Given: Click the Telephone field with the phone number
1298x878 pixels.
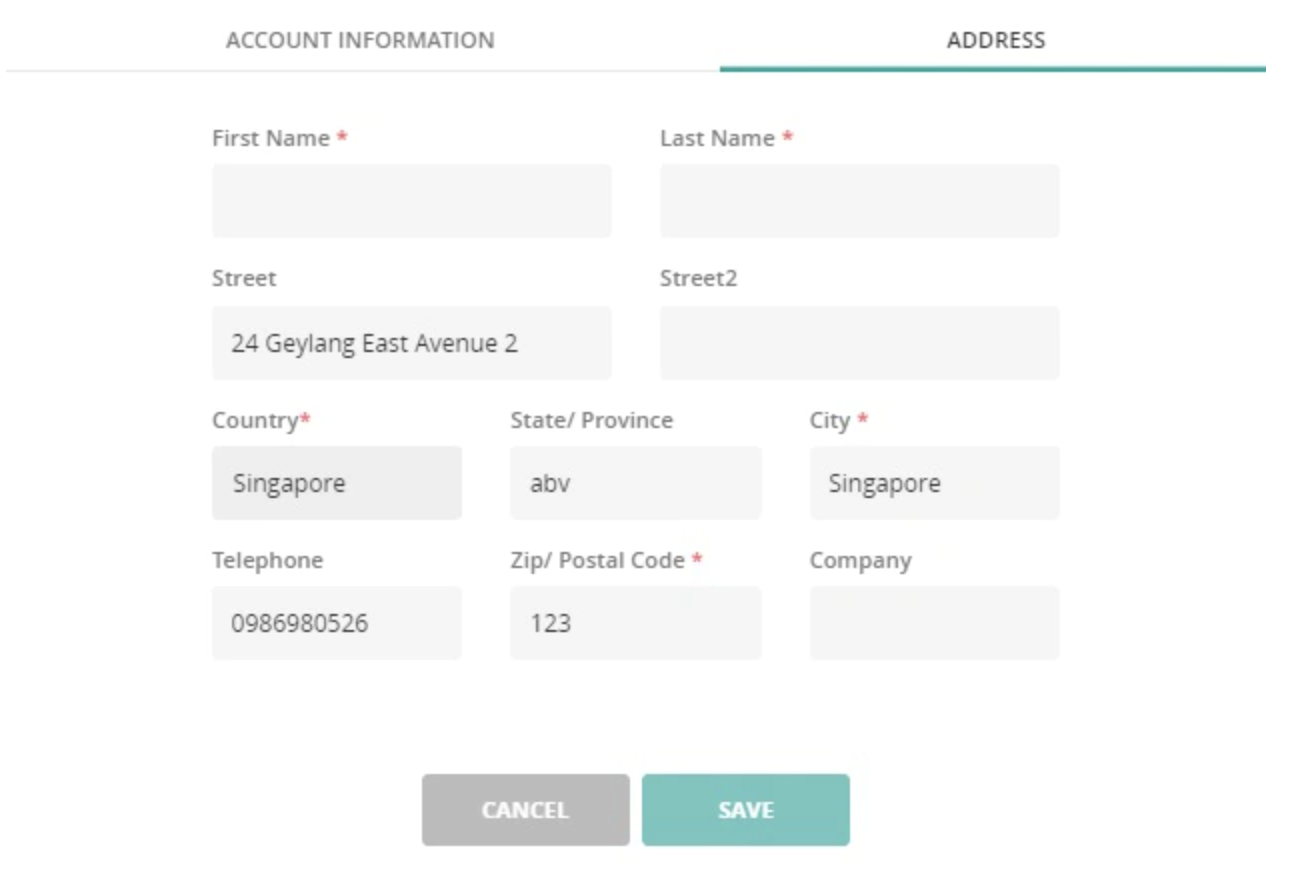Looking at the screenshot, I should pos(337,621).
